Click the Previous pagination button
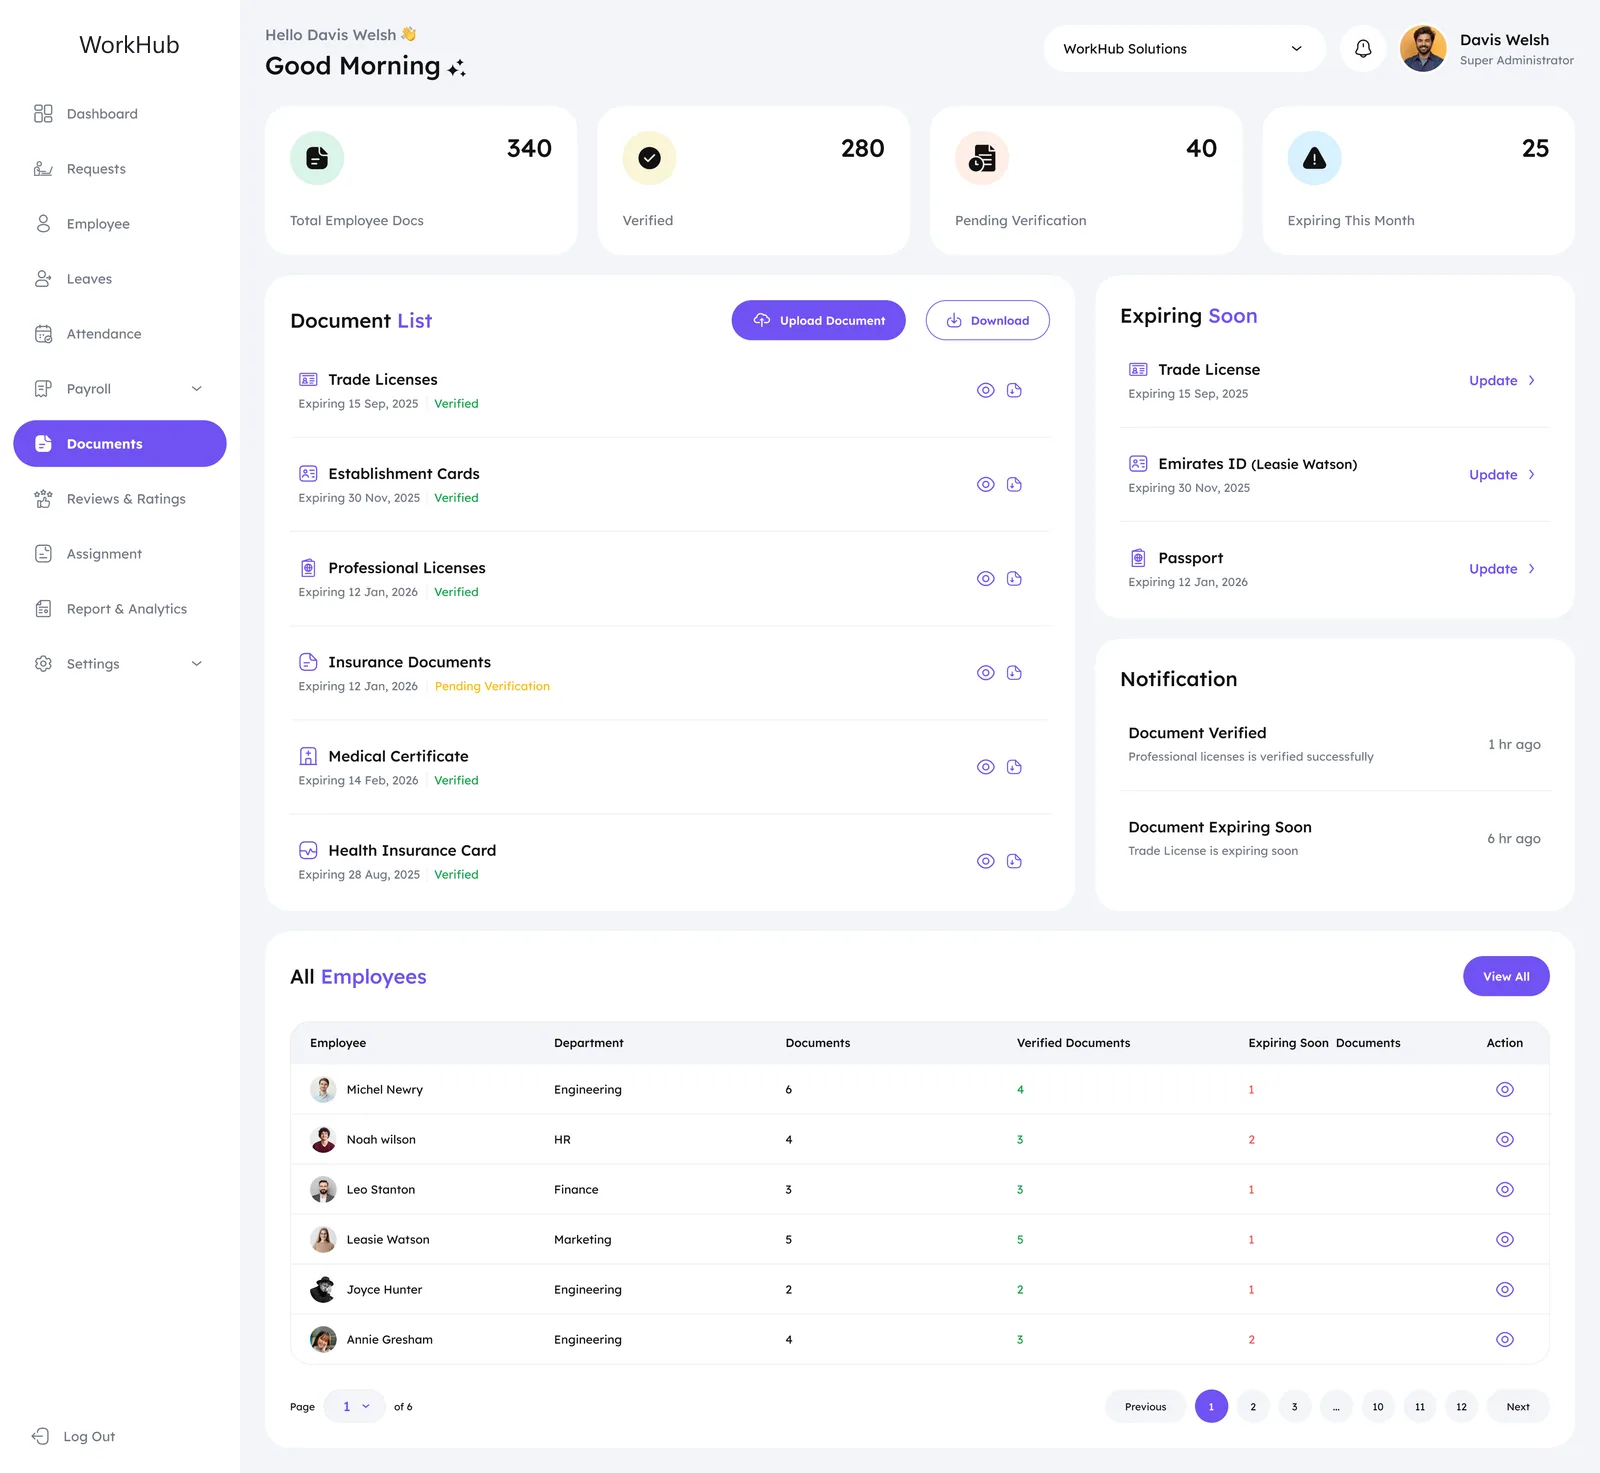The height and width of the screenshot is (1473, 1600). 1145,1406
